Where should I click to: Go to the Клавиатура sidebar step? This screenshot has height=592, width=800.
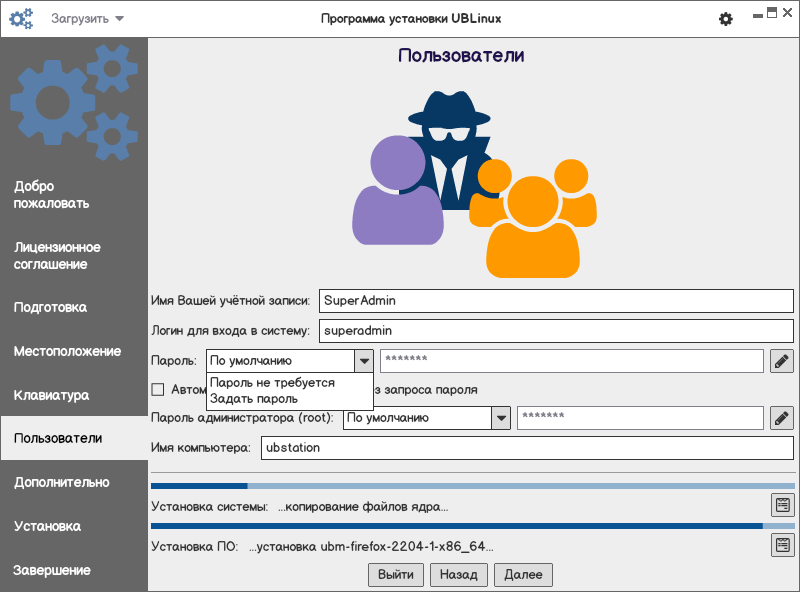[x=52, y=396]
